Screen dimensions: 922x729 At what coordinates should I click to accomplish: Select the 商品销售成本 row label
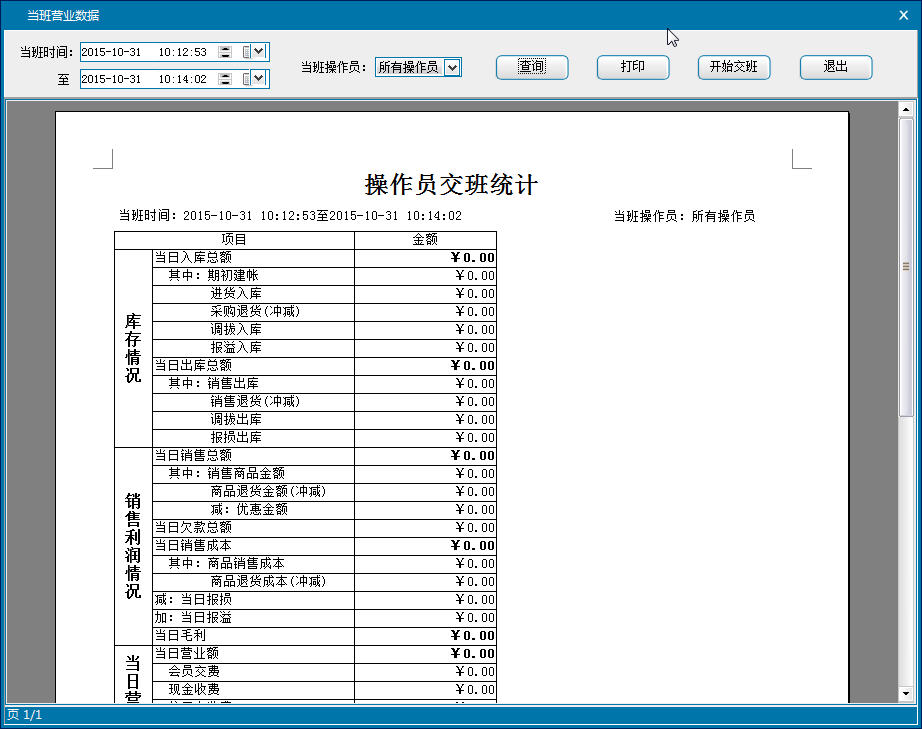coord(246,564)
